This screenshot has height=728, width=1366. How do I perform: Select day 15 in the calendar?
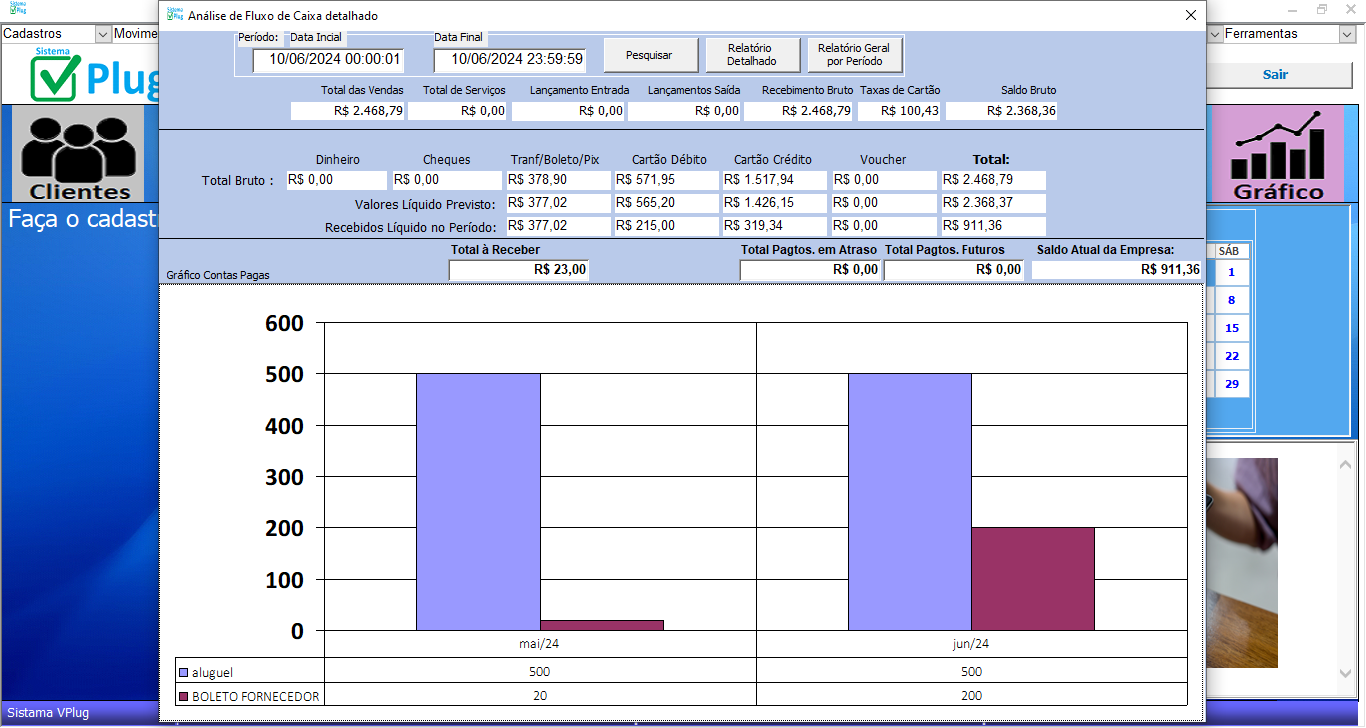pos(1231,328)
